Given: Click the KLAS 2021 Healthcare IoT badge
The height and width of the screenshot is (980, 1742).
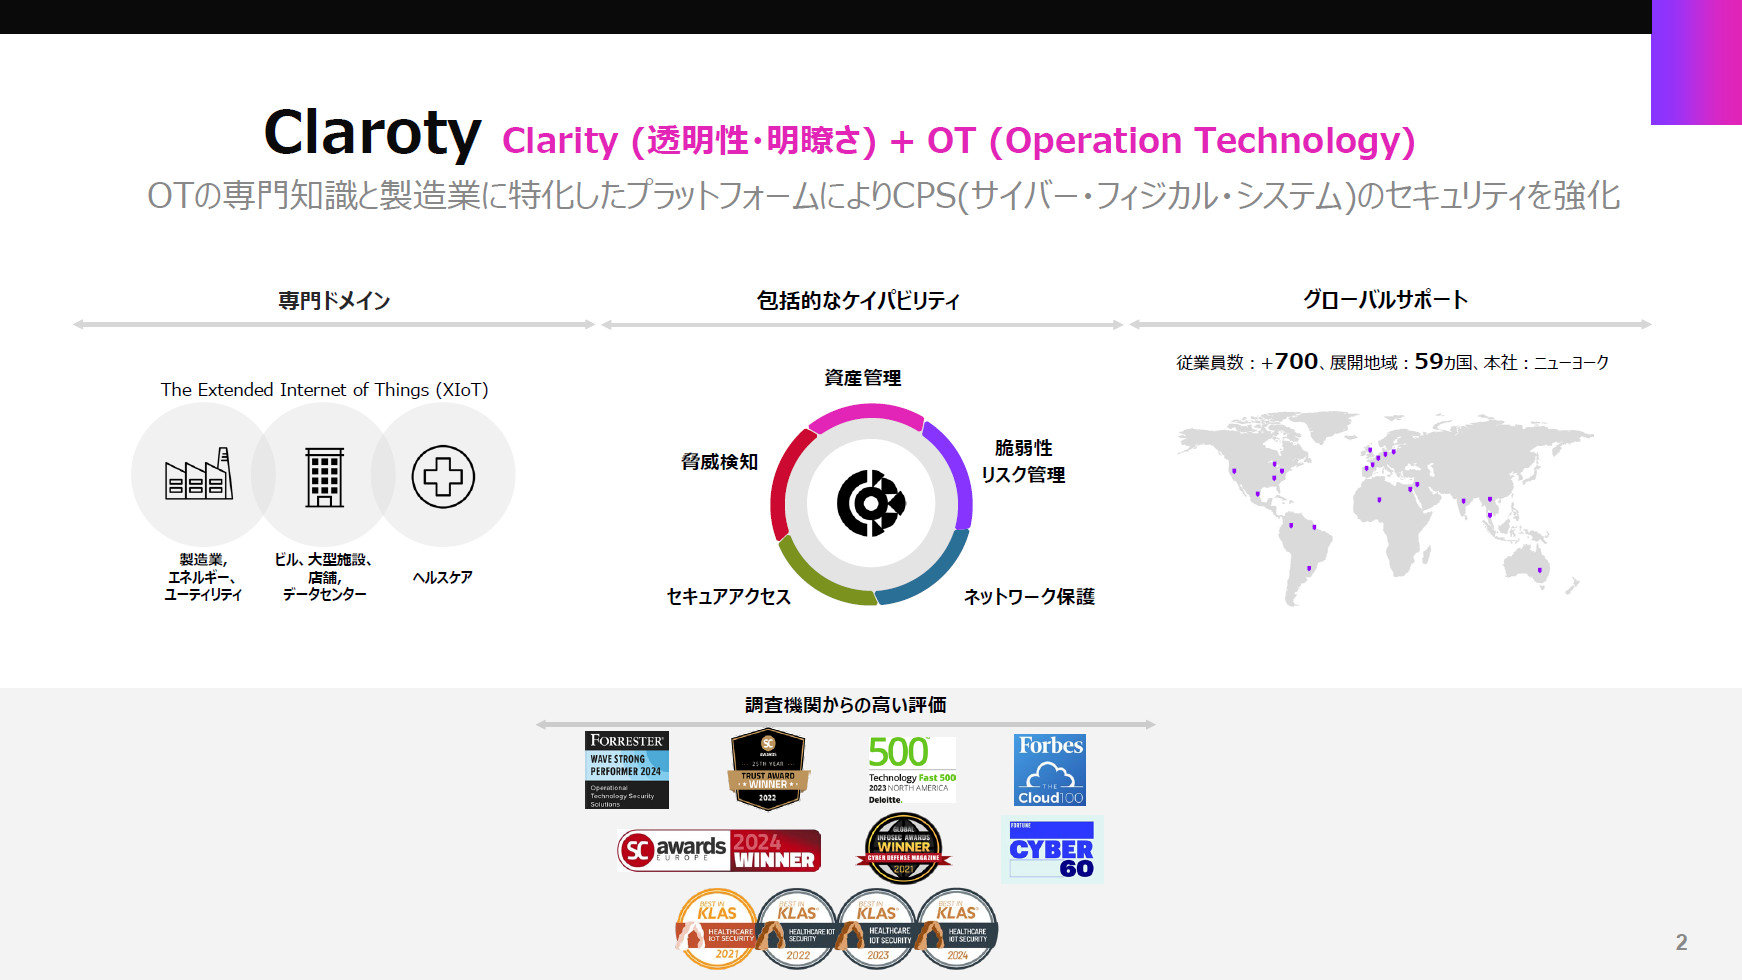Looking at the screenshot, I should point(717,929).
